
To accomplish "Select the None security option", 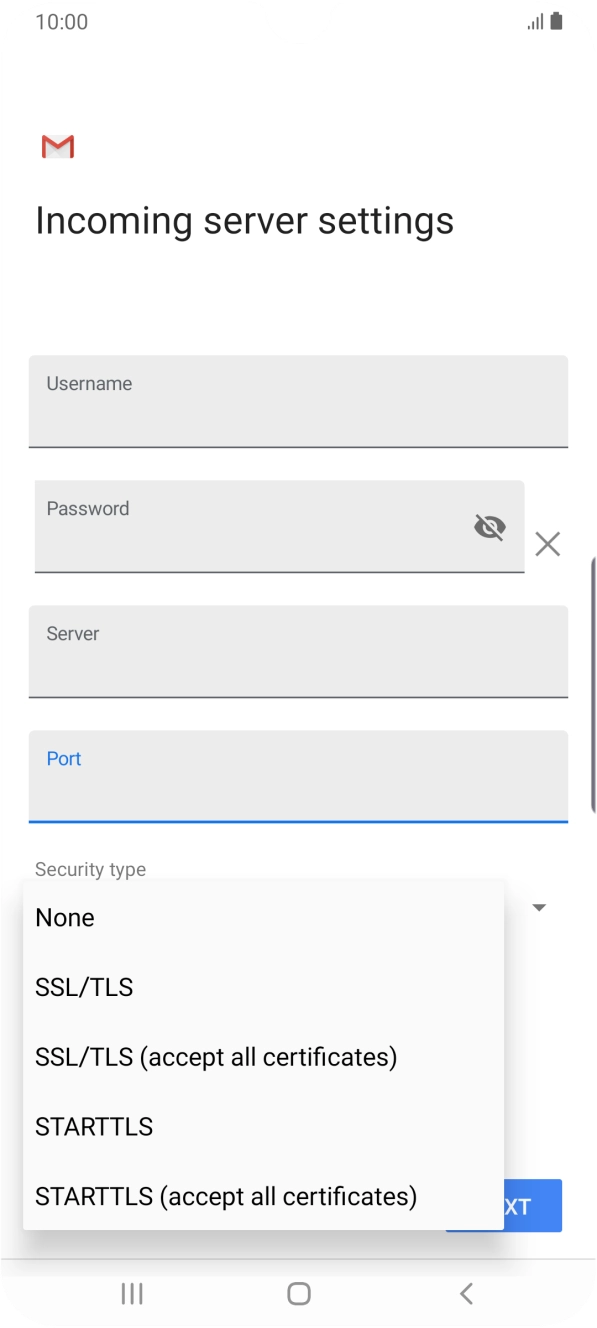I will (x=64, y=917).
